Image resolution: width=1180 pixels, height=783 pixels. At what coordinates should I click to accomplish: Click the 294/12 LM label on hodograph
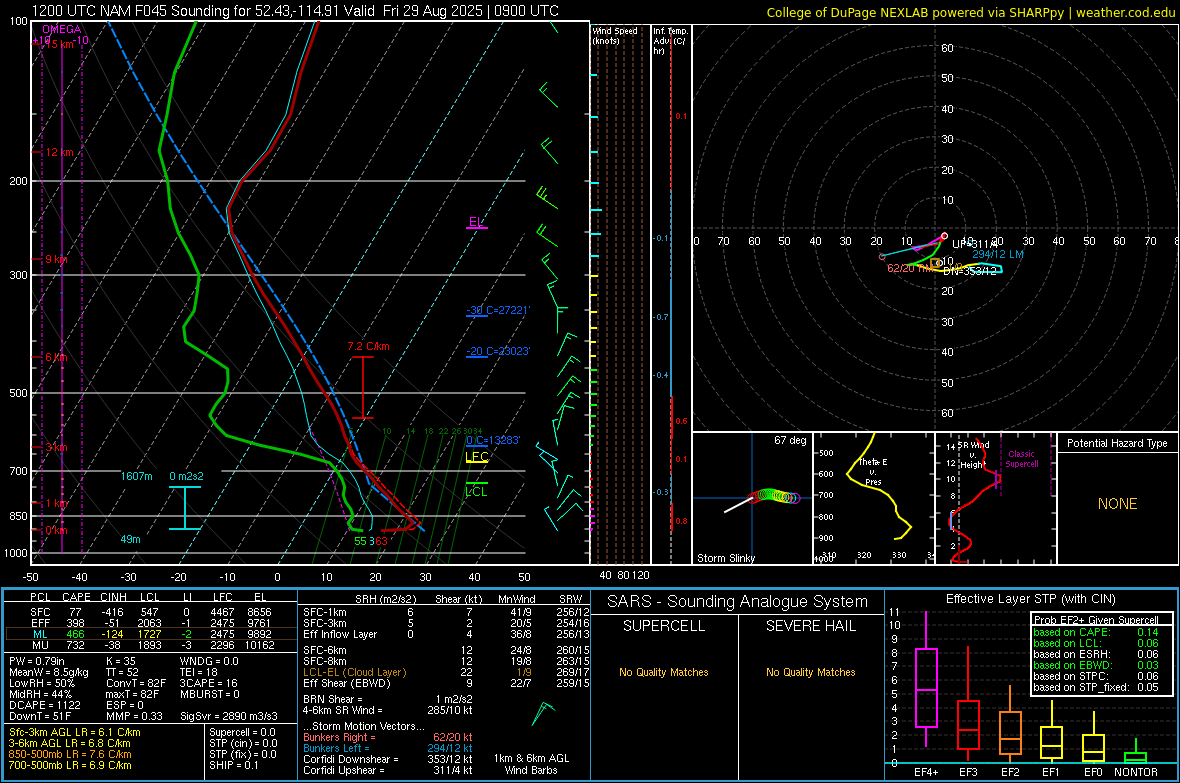[x=998, y=254]
